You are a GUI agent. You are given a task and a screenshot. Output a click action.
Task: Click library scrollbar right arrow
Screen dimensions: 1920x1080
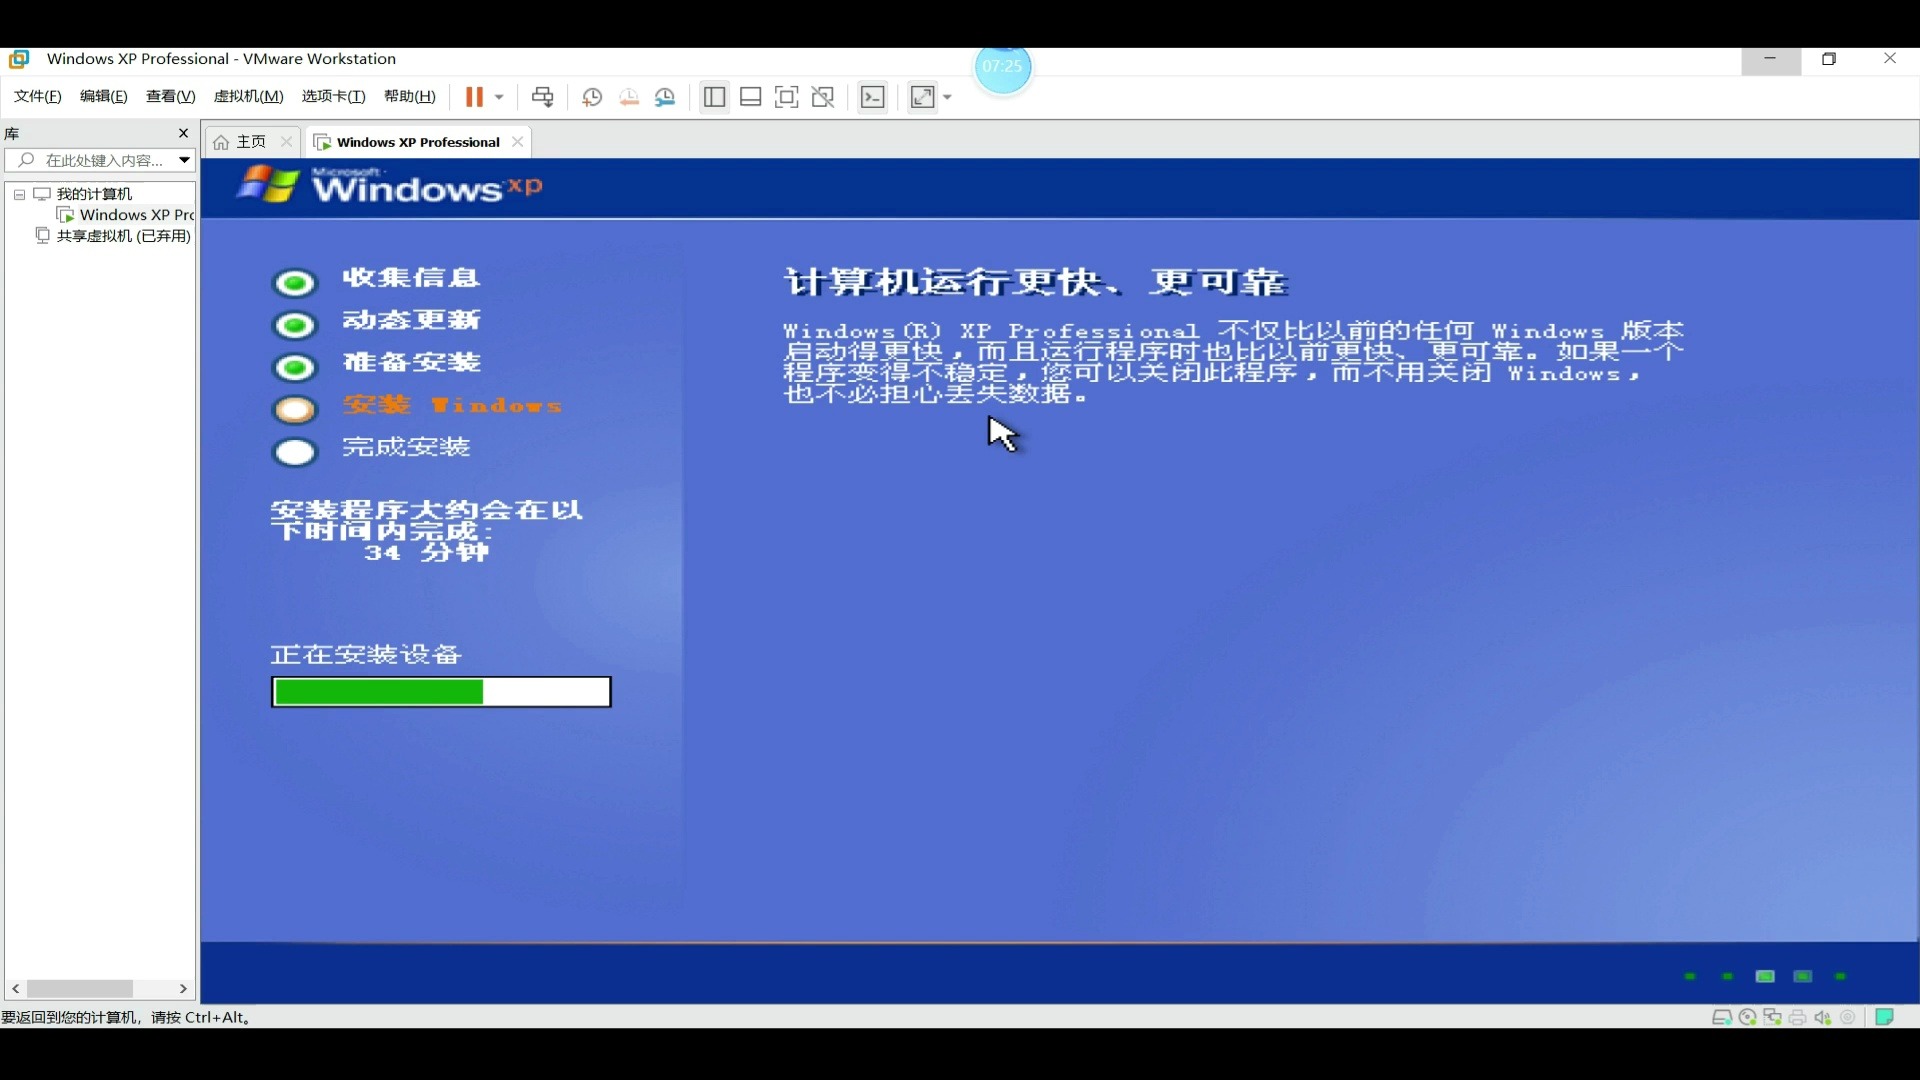pos(183,988)
